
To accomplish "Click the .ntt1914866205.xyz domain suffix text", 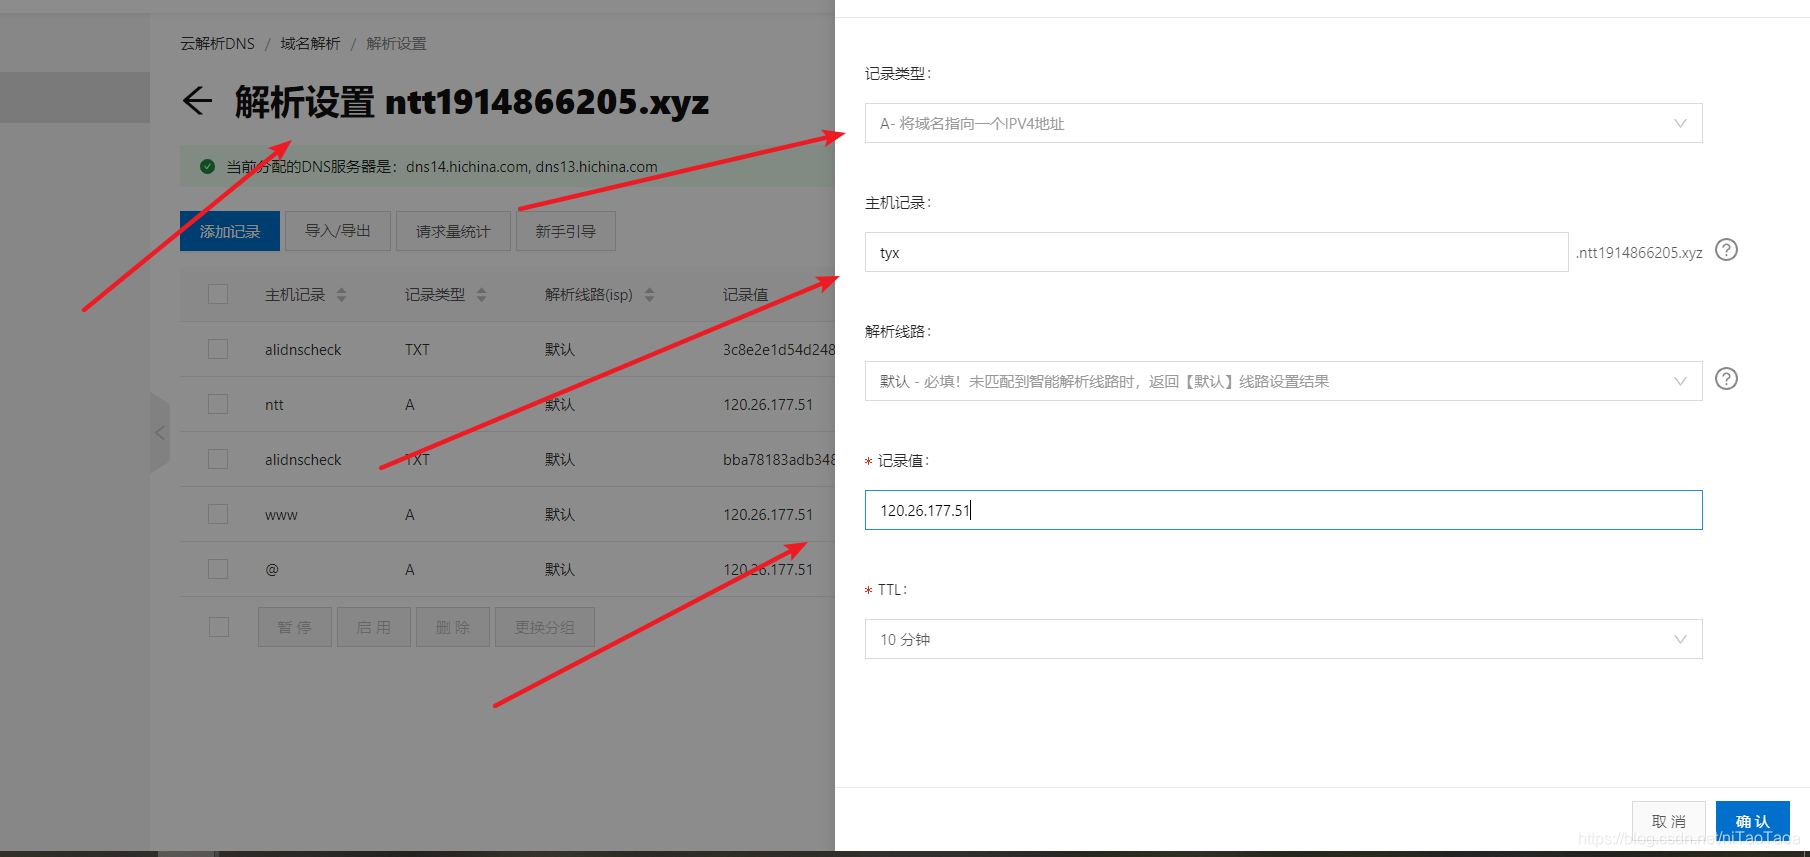I will point(1639,253).
